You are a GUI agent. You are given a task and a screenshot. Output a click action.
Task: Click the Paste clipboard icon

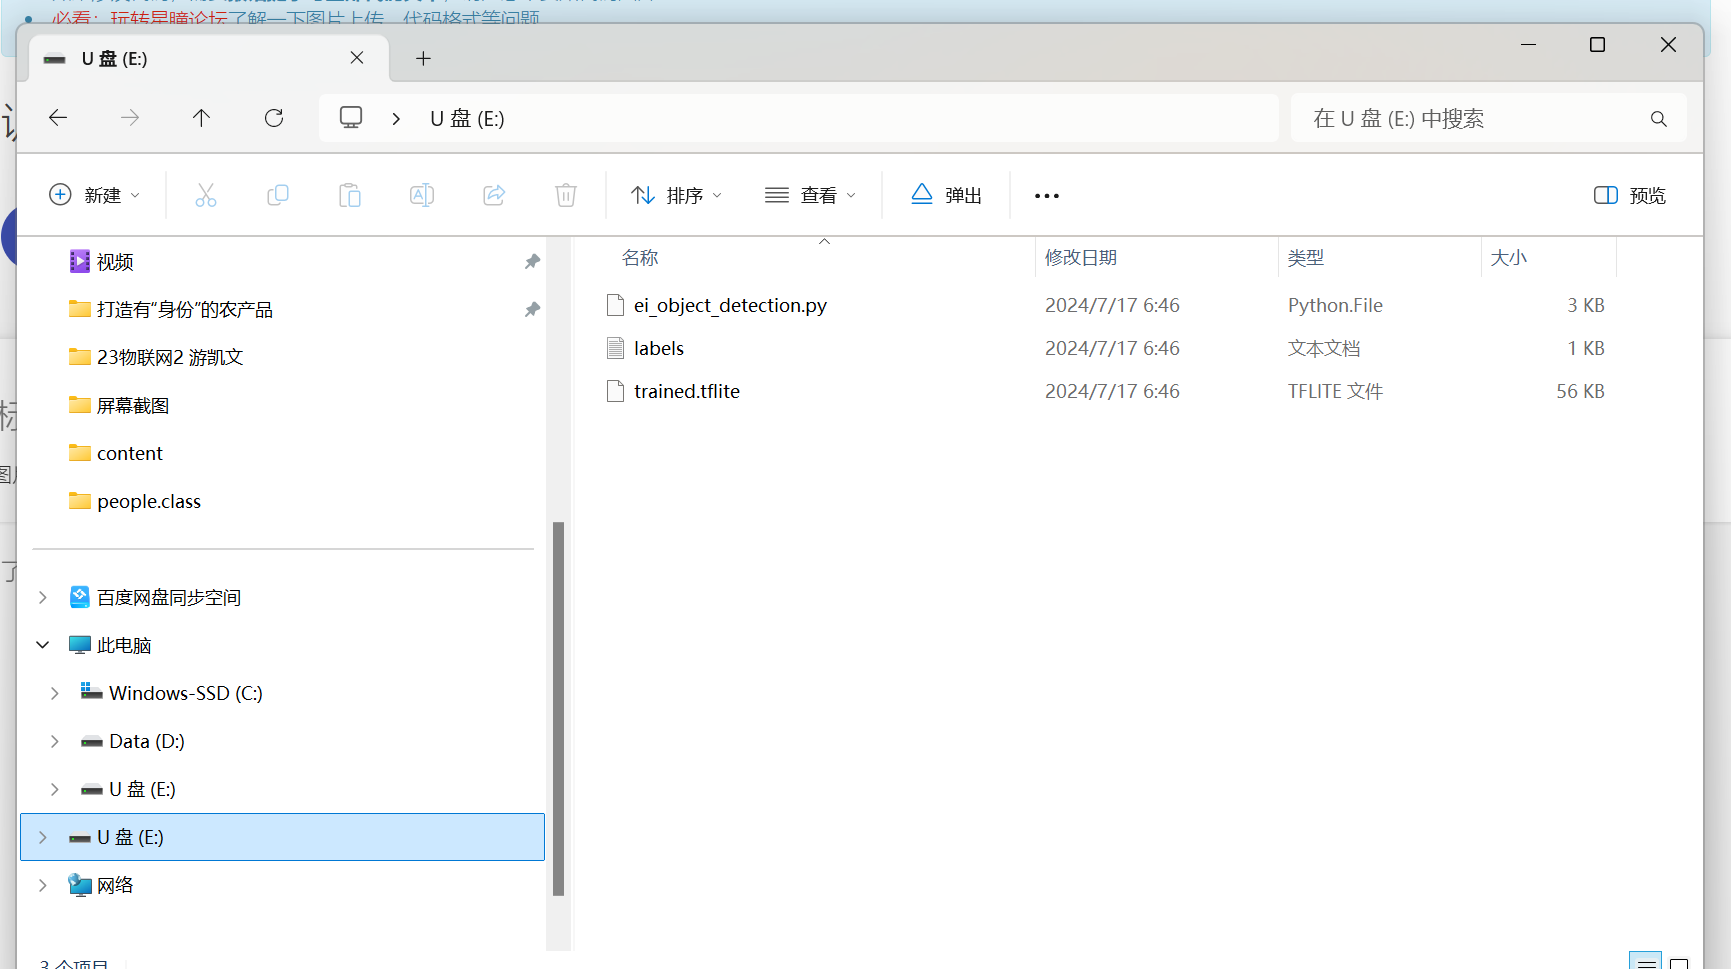coord(350,195)
